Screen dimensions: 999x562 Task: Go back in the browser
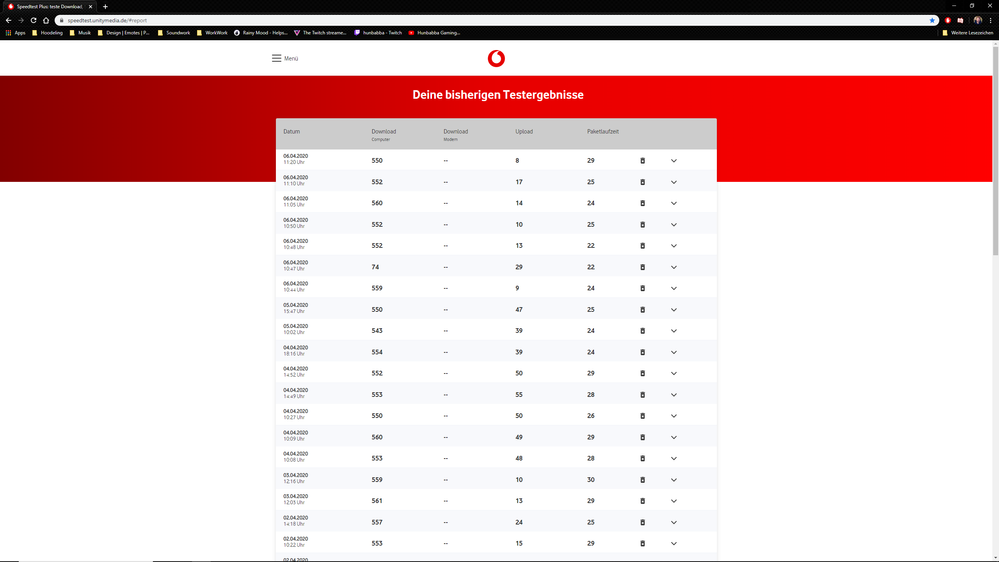pyautogui.click(x=8, y=20)
